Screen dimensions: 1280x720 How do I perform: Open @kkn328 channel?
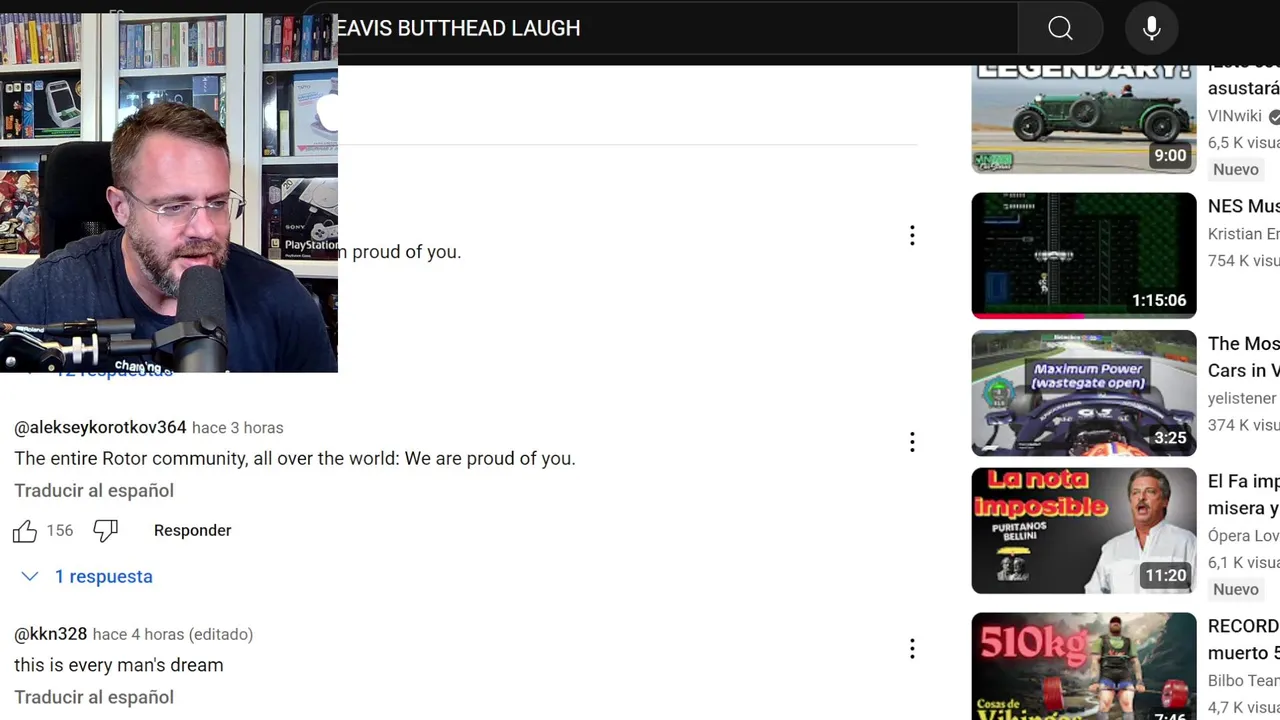[51, 635]
